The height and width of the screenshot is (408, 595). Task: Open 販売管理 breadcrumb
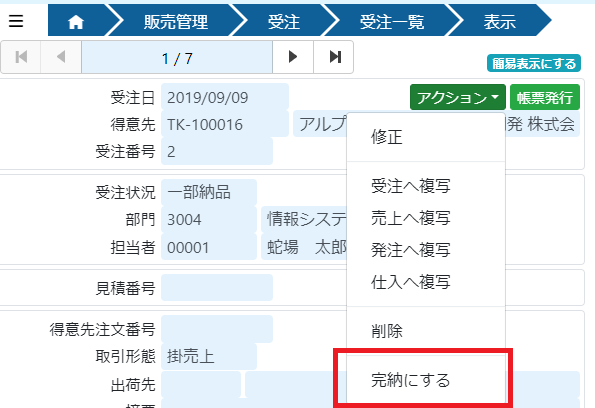click(x=176, y=22)
